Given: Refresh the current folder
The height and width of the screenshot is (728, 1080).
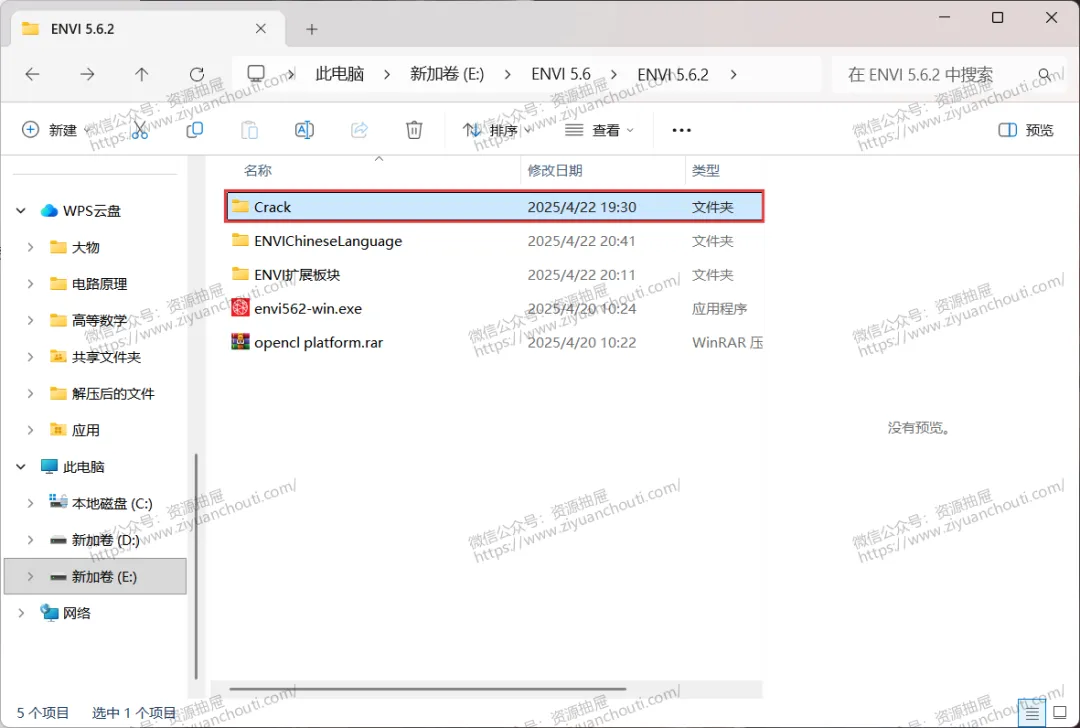Looking at the screenshot, I should pyautogui.click(x=197, y=74).
